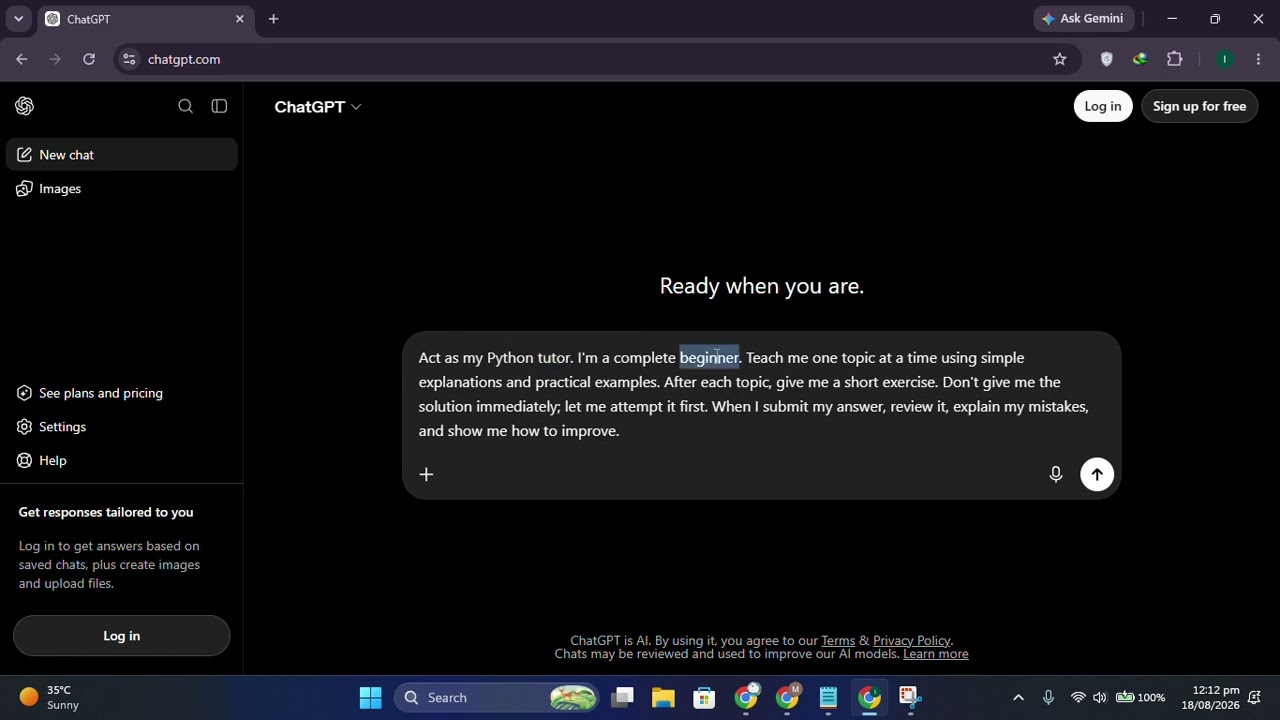Open the Wi-Fi network icon in the tray

pyautogui.click(x=1078, y=698)
